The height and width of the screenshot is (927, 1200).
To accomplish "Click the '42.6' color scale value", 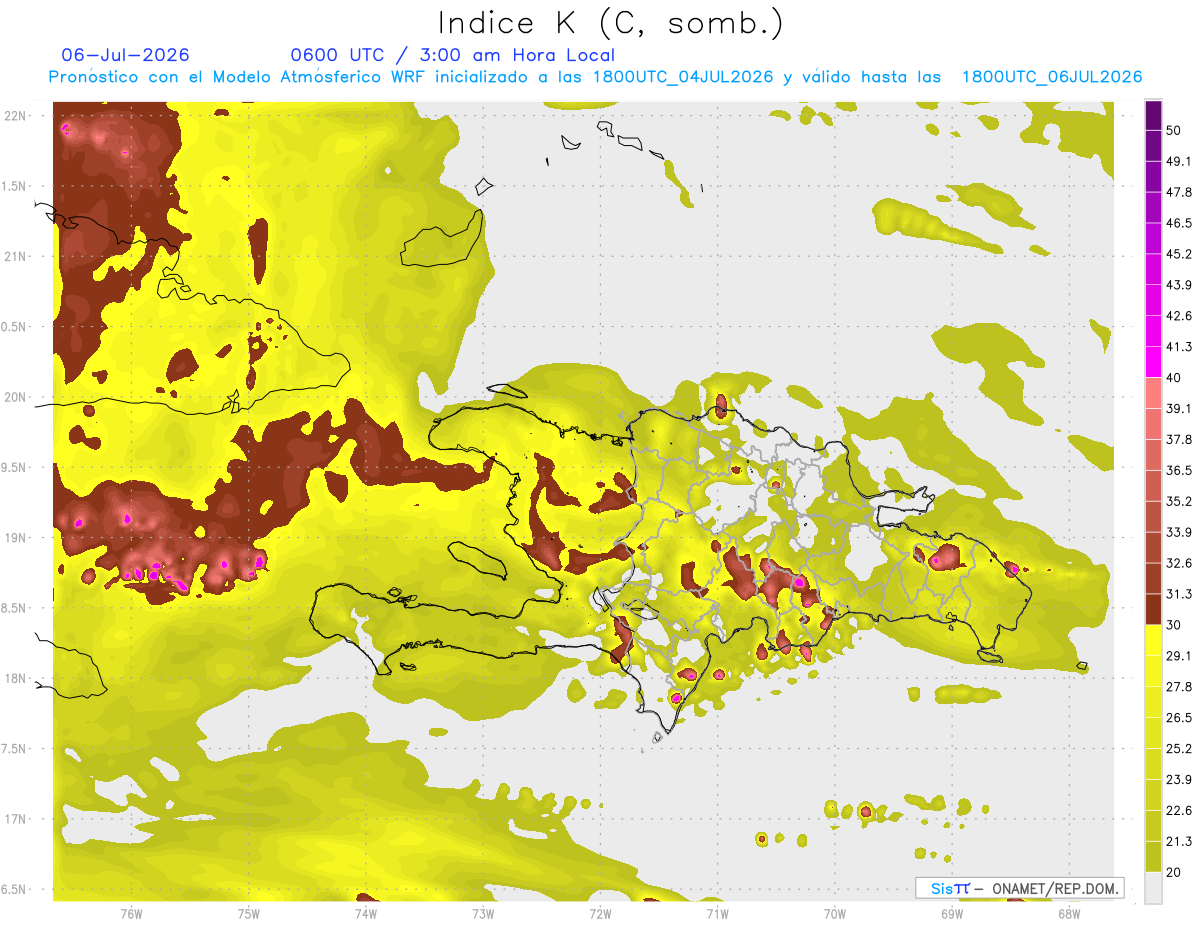I will pos(1178,317).
